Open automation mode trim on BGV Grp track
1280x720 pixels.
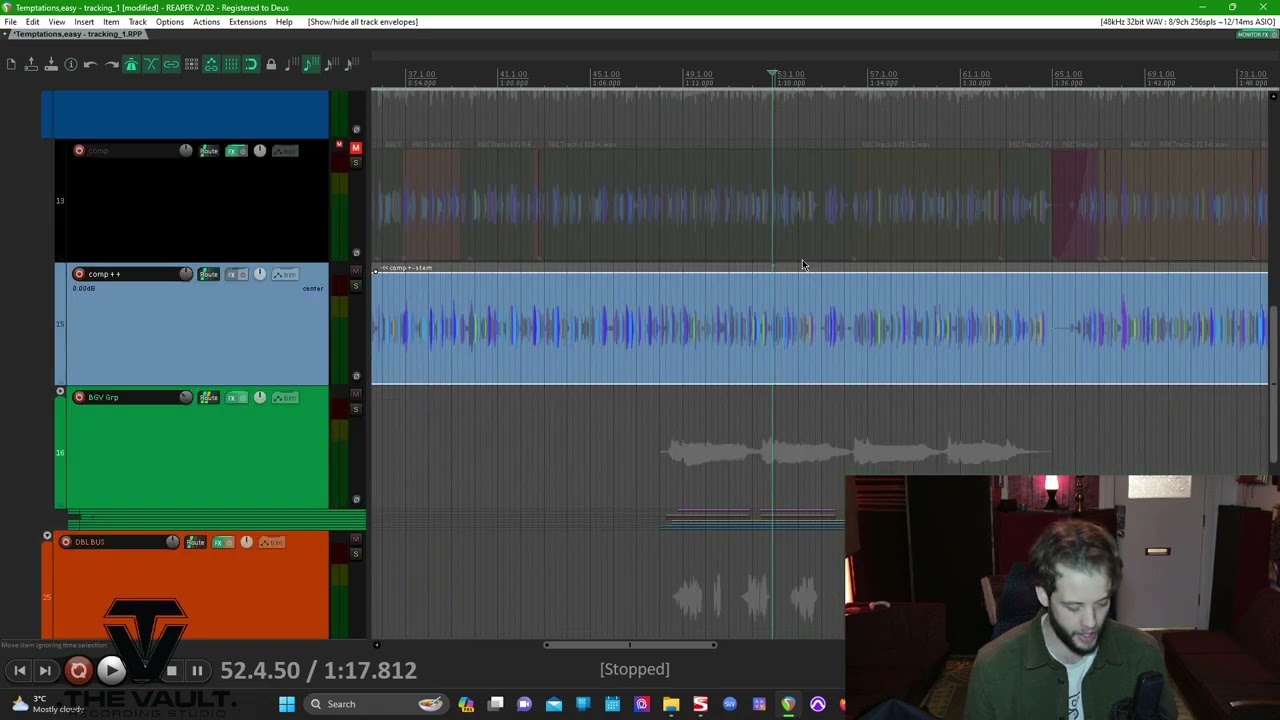click(x=285, y=397)
